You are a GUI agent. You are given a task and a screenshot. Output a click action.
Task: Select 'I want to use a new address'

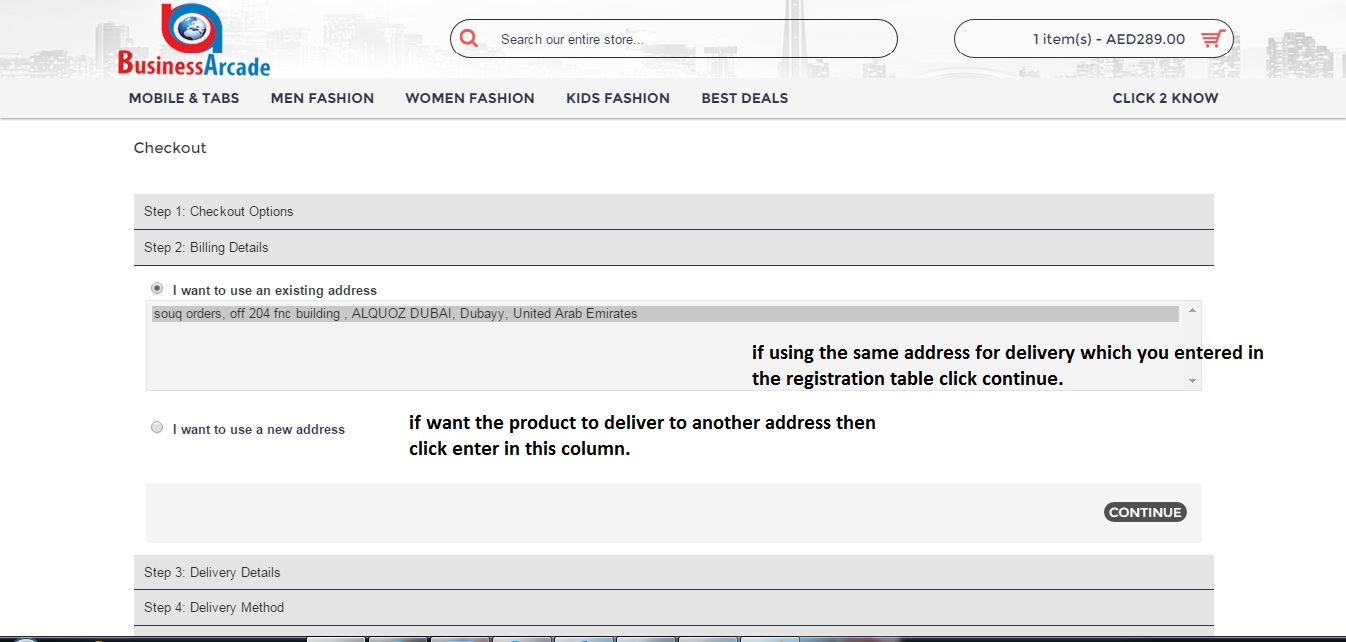click(x=157, y=427)
